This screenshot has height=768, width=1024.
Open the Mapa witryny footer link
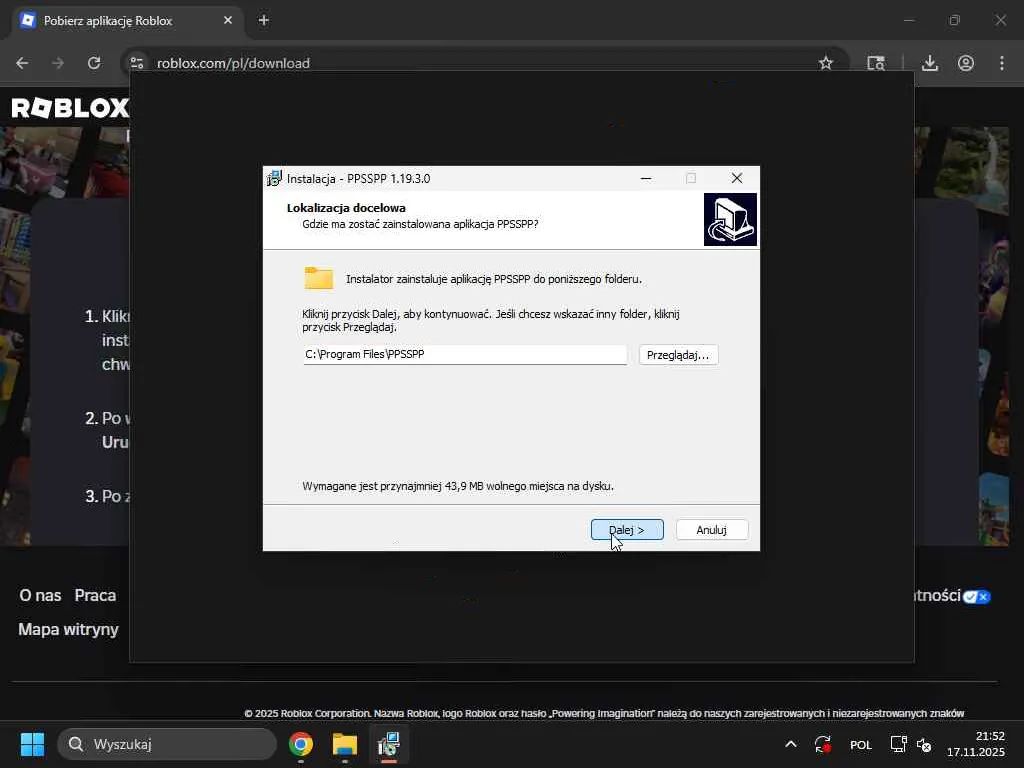[69, 629]
